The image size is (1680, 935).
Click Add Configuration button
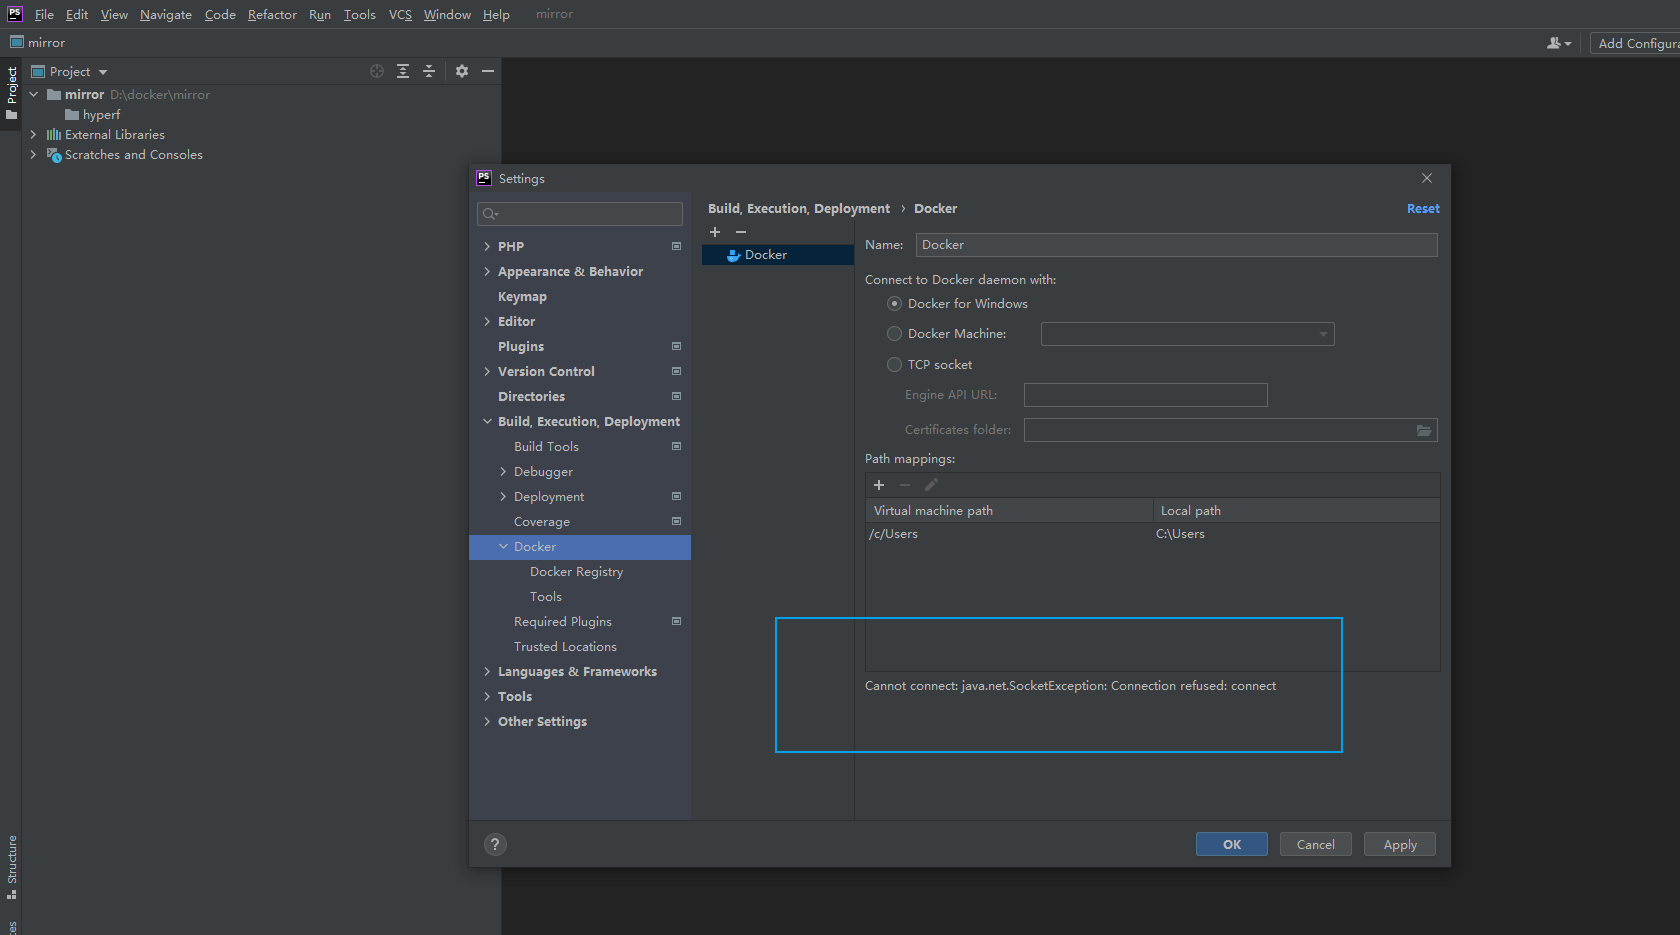[x=1636, y=43]
